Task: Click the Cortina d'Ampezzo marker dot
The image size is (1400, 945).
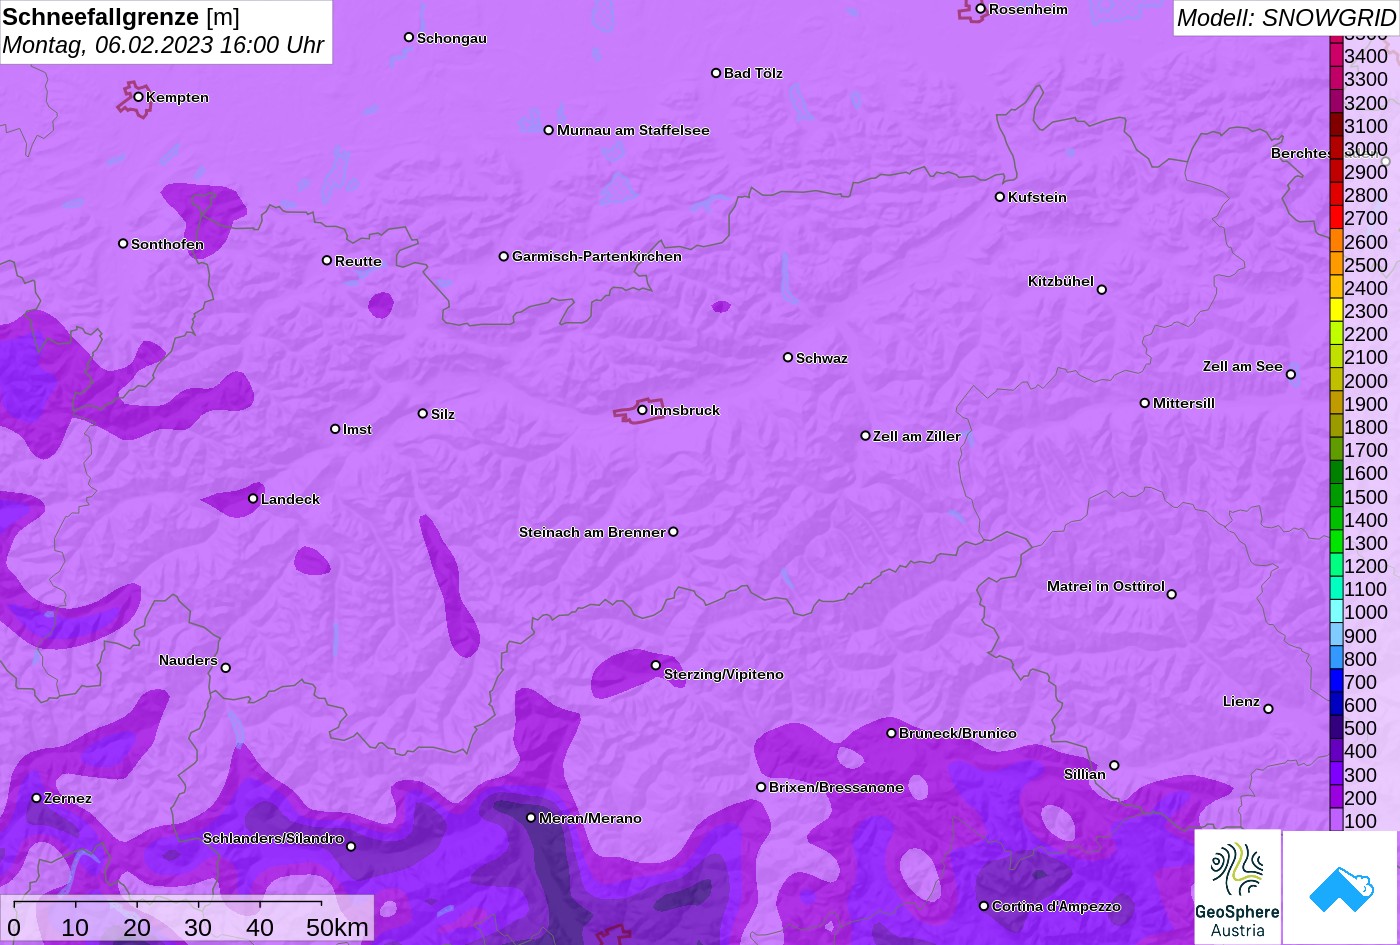Action: point(983,906)
